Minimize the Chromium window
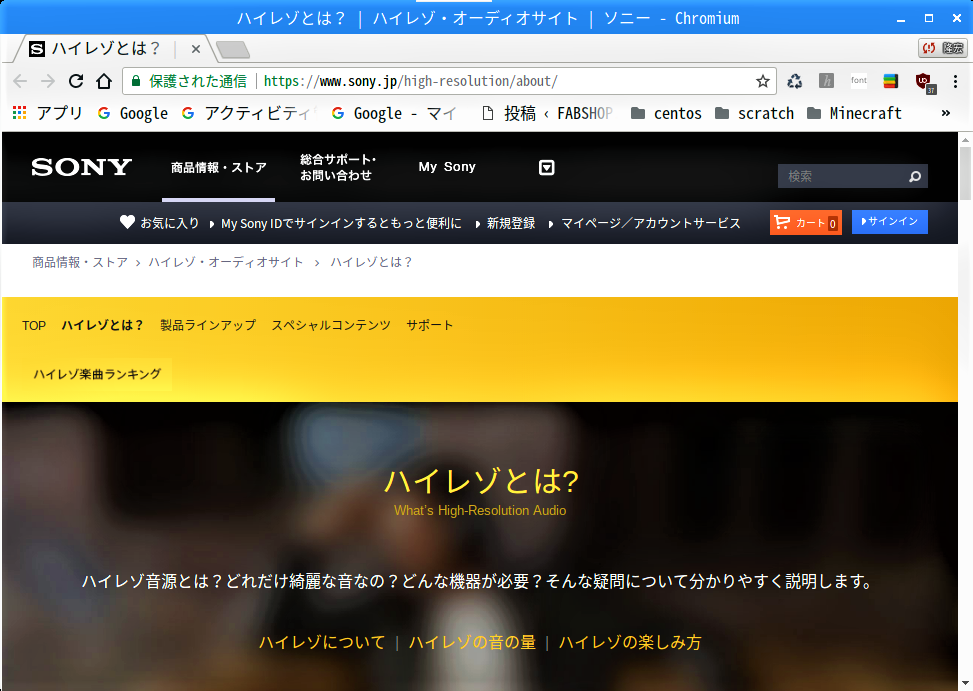973x691 pixels. pos(901,19)
